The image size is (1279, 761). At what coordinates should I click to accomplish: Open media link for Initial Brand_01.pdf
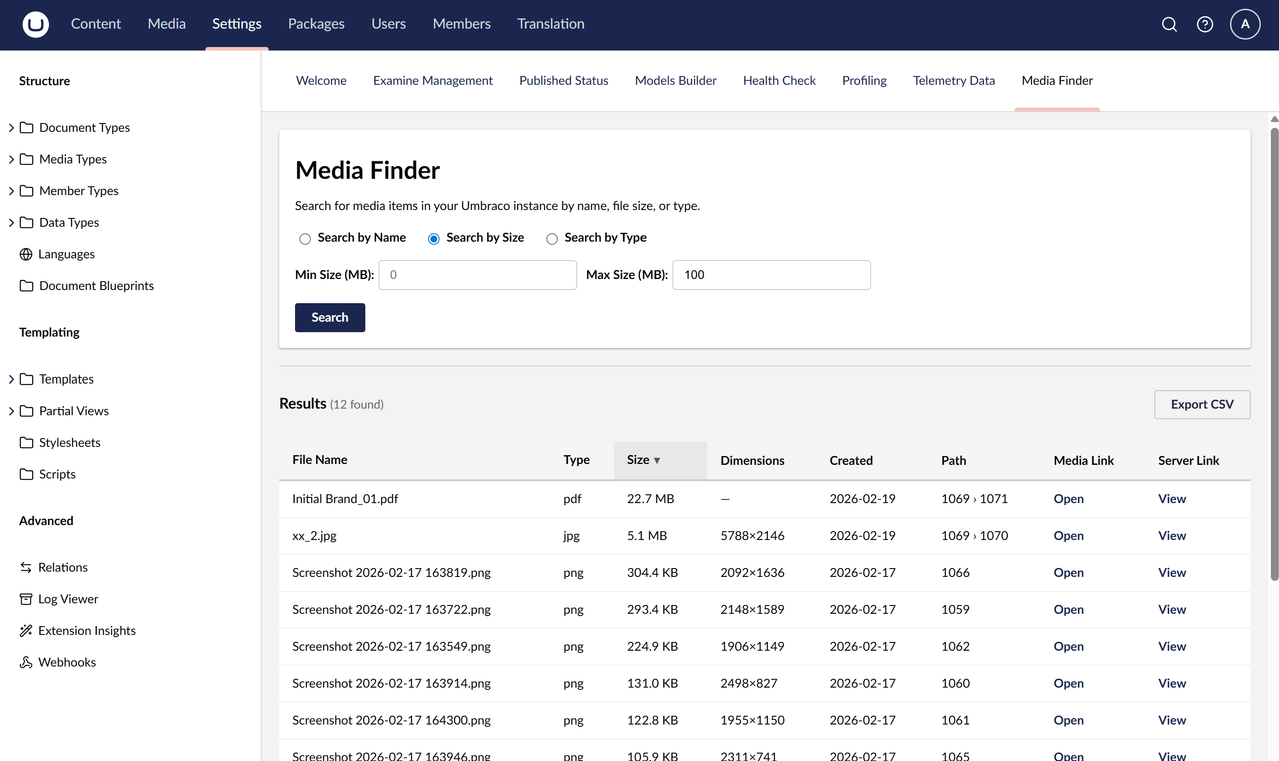pyautogui.click(x=1068, y=499)
